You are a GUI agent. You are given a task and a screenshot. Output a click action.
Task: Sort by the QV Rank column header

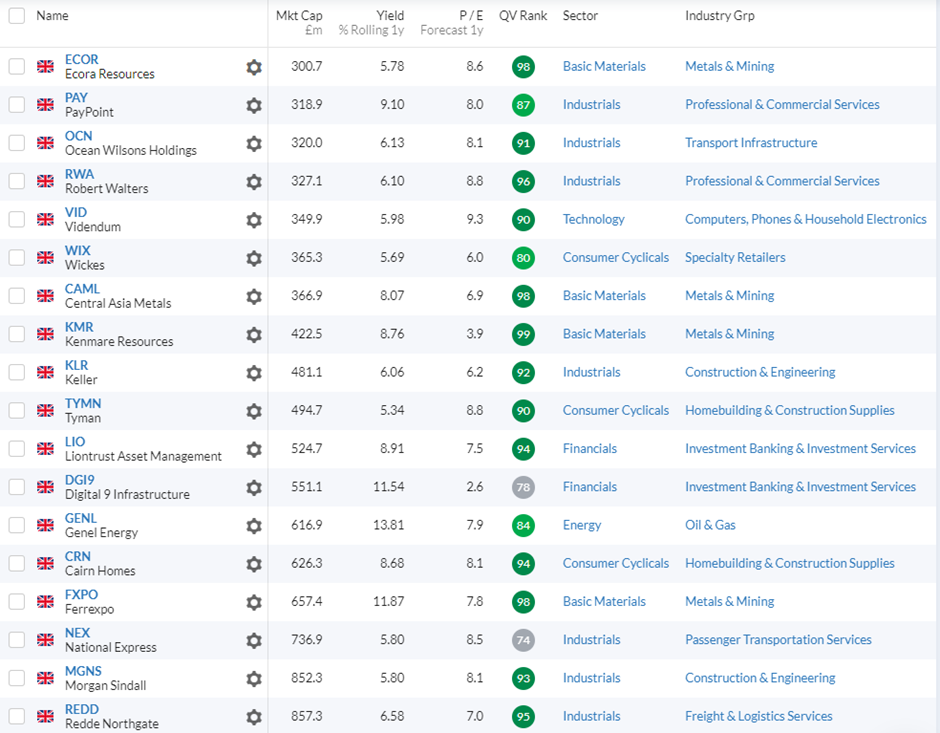[x=523, y=16]
